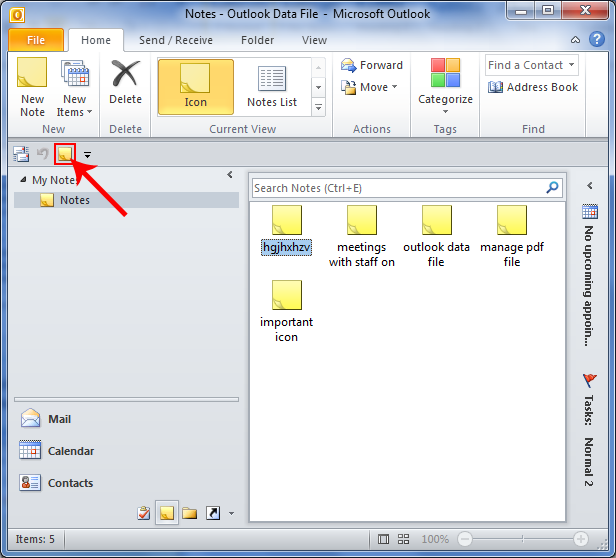Switch to Reading view in status bar
Image resolution: width=616 pixels, height=558 pixels.
pyautogui.click(x=403, y=539)
